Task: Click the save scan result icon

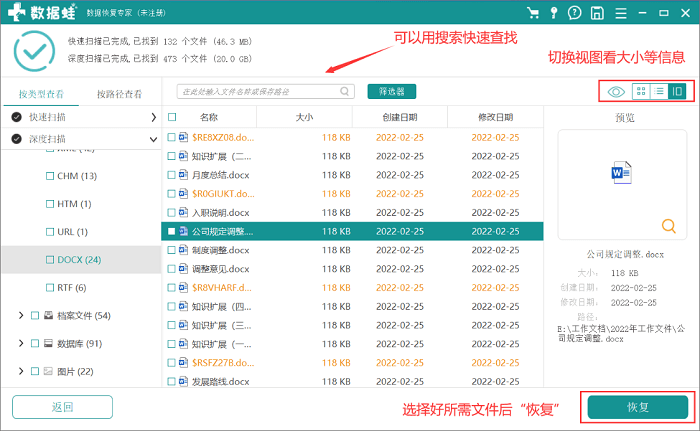Action: pyautogui.click(x=597, y=13)
